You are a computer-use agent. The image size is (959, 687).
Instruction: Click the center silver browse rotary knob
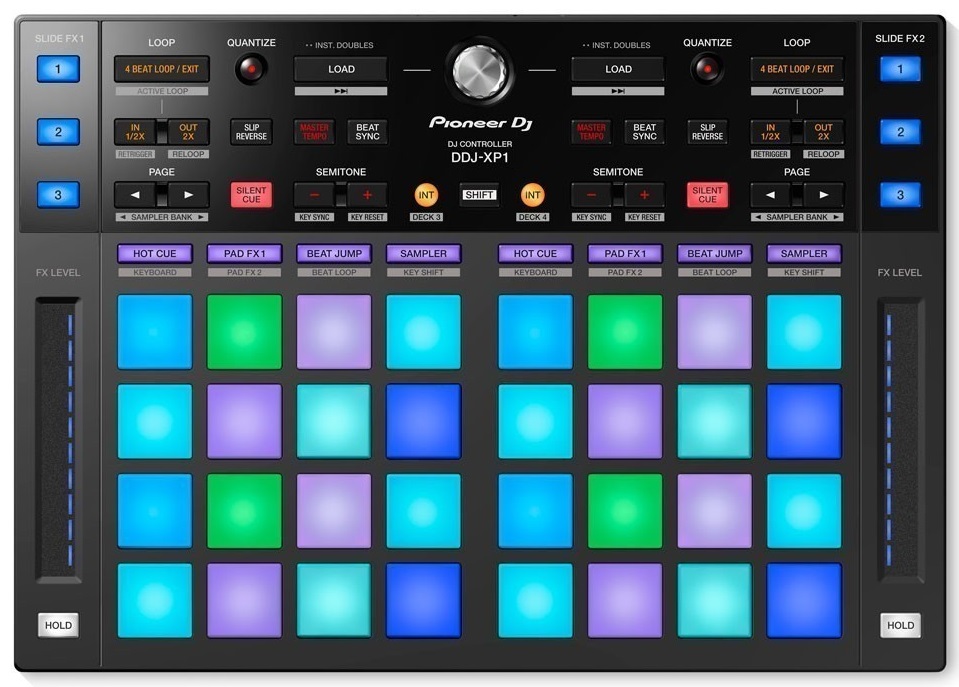tap(480, 72)
